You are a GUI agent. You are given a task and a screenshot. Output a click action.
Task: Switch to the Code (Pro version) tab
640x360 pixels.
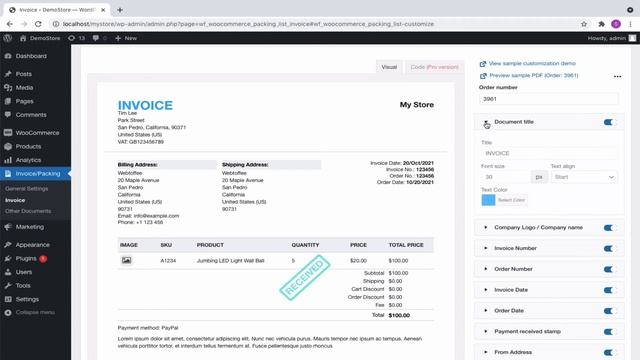(434, 67)
